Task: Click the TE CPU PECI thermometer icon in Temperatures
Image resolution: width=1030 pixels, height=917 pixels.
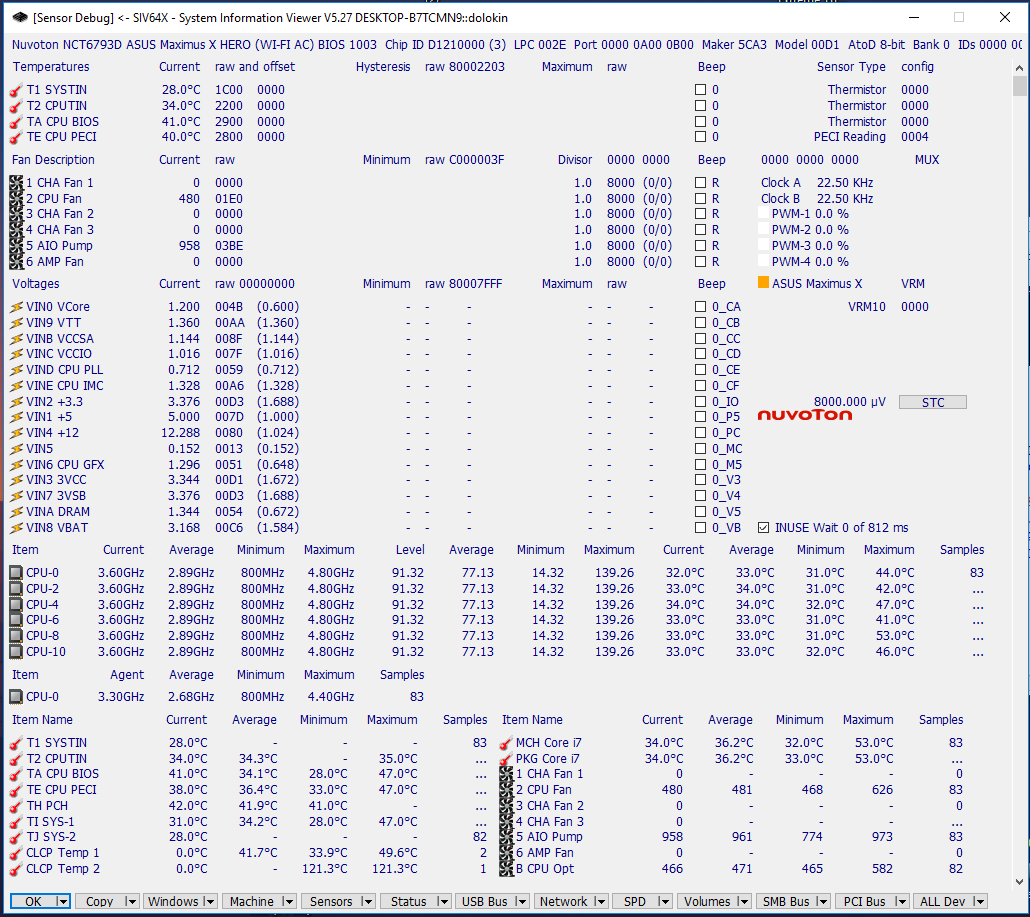Action: point(16,137)
